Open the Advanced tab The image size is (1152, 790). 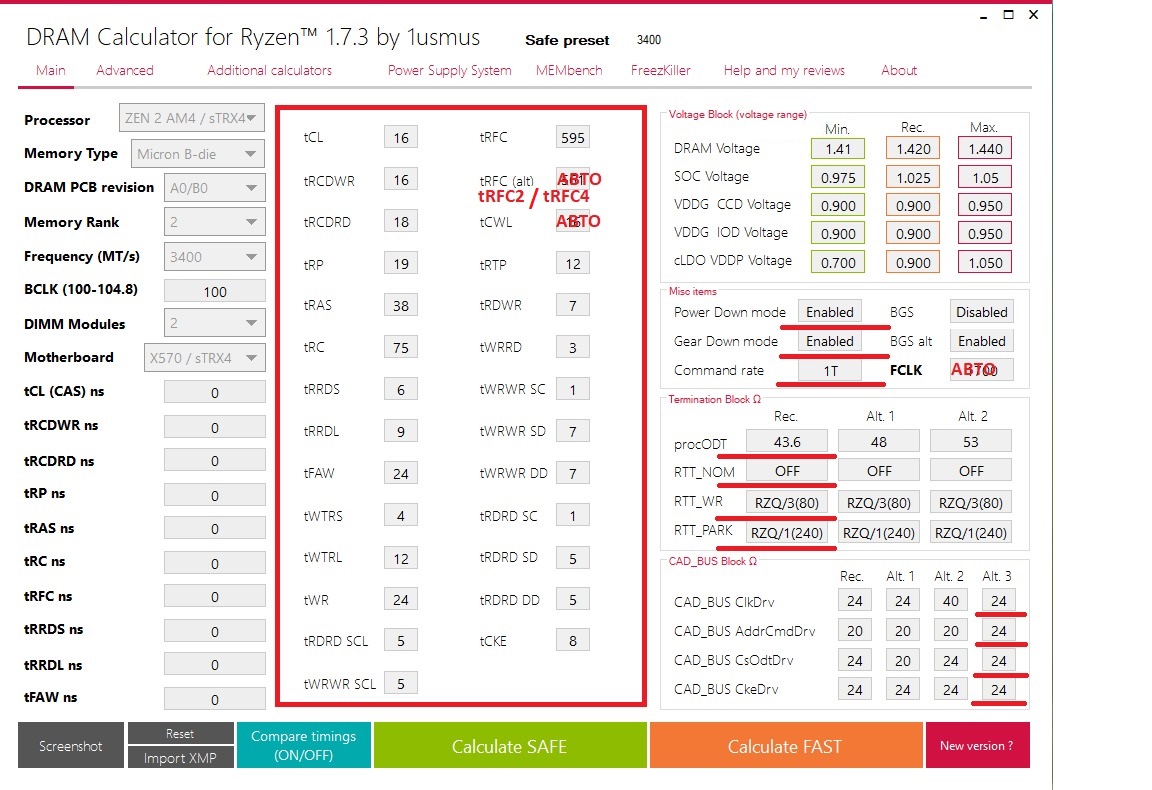[x=125, y=71]
